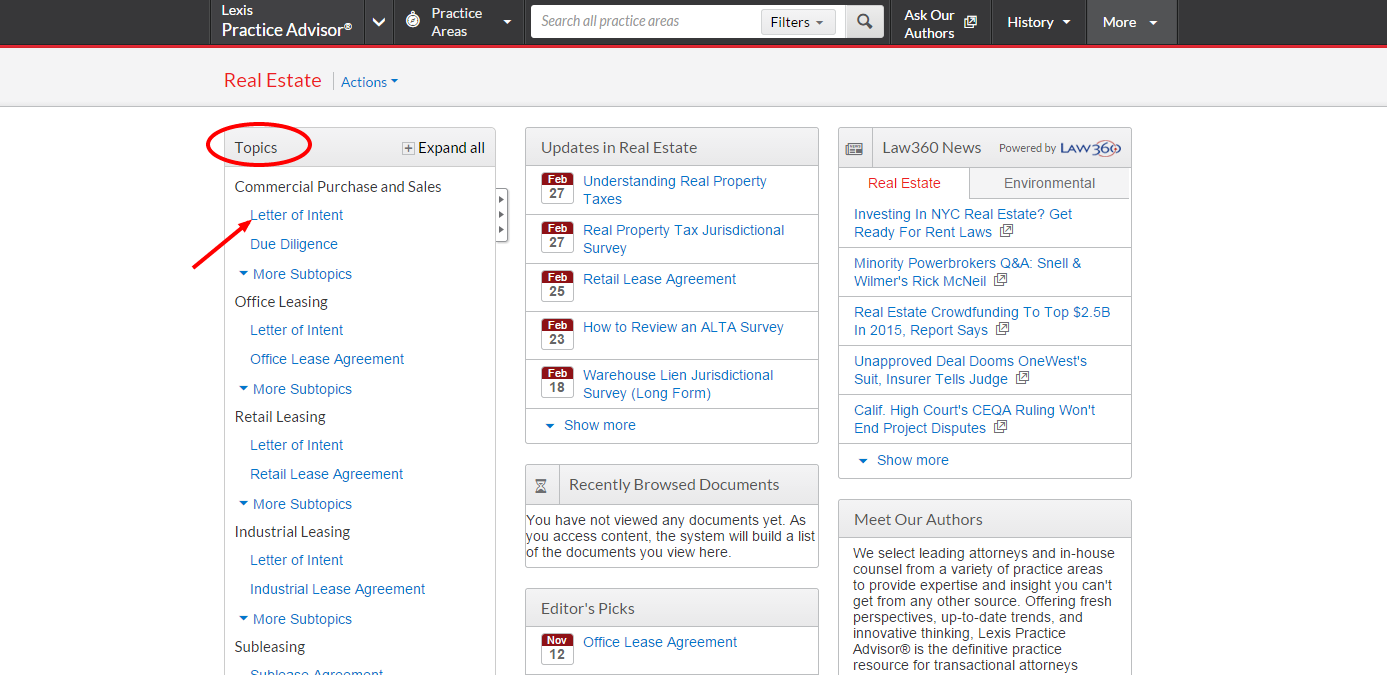Open Real Property Tax Jurisdictional Survey
The height and width of the screenshot is (675, 1387).
click(x=684, y=239)
